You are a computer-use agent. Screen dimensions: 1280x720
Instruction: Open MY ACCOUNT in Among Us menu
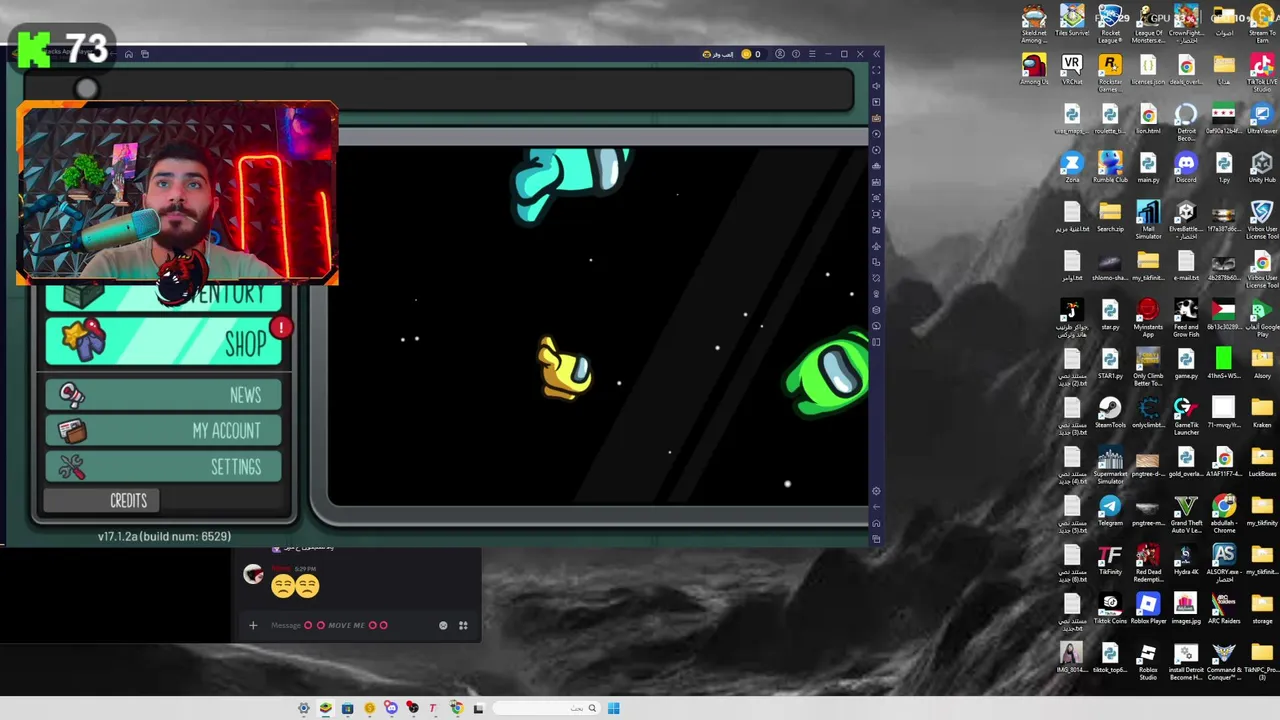click(x=163, y=431)
